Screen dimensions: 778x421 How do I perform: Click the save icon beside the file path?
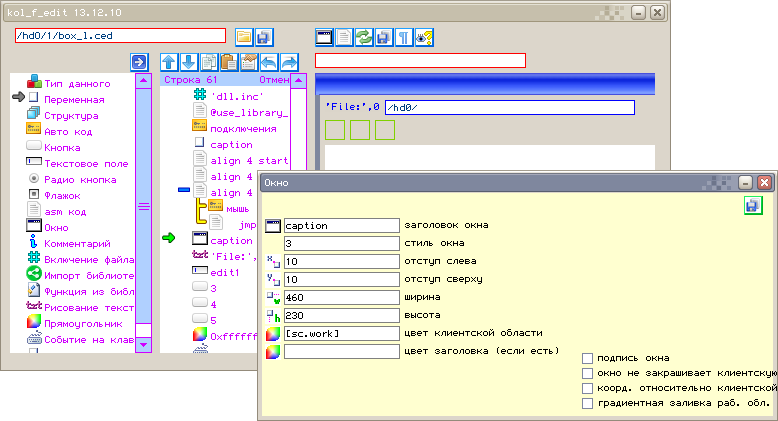264,37
